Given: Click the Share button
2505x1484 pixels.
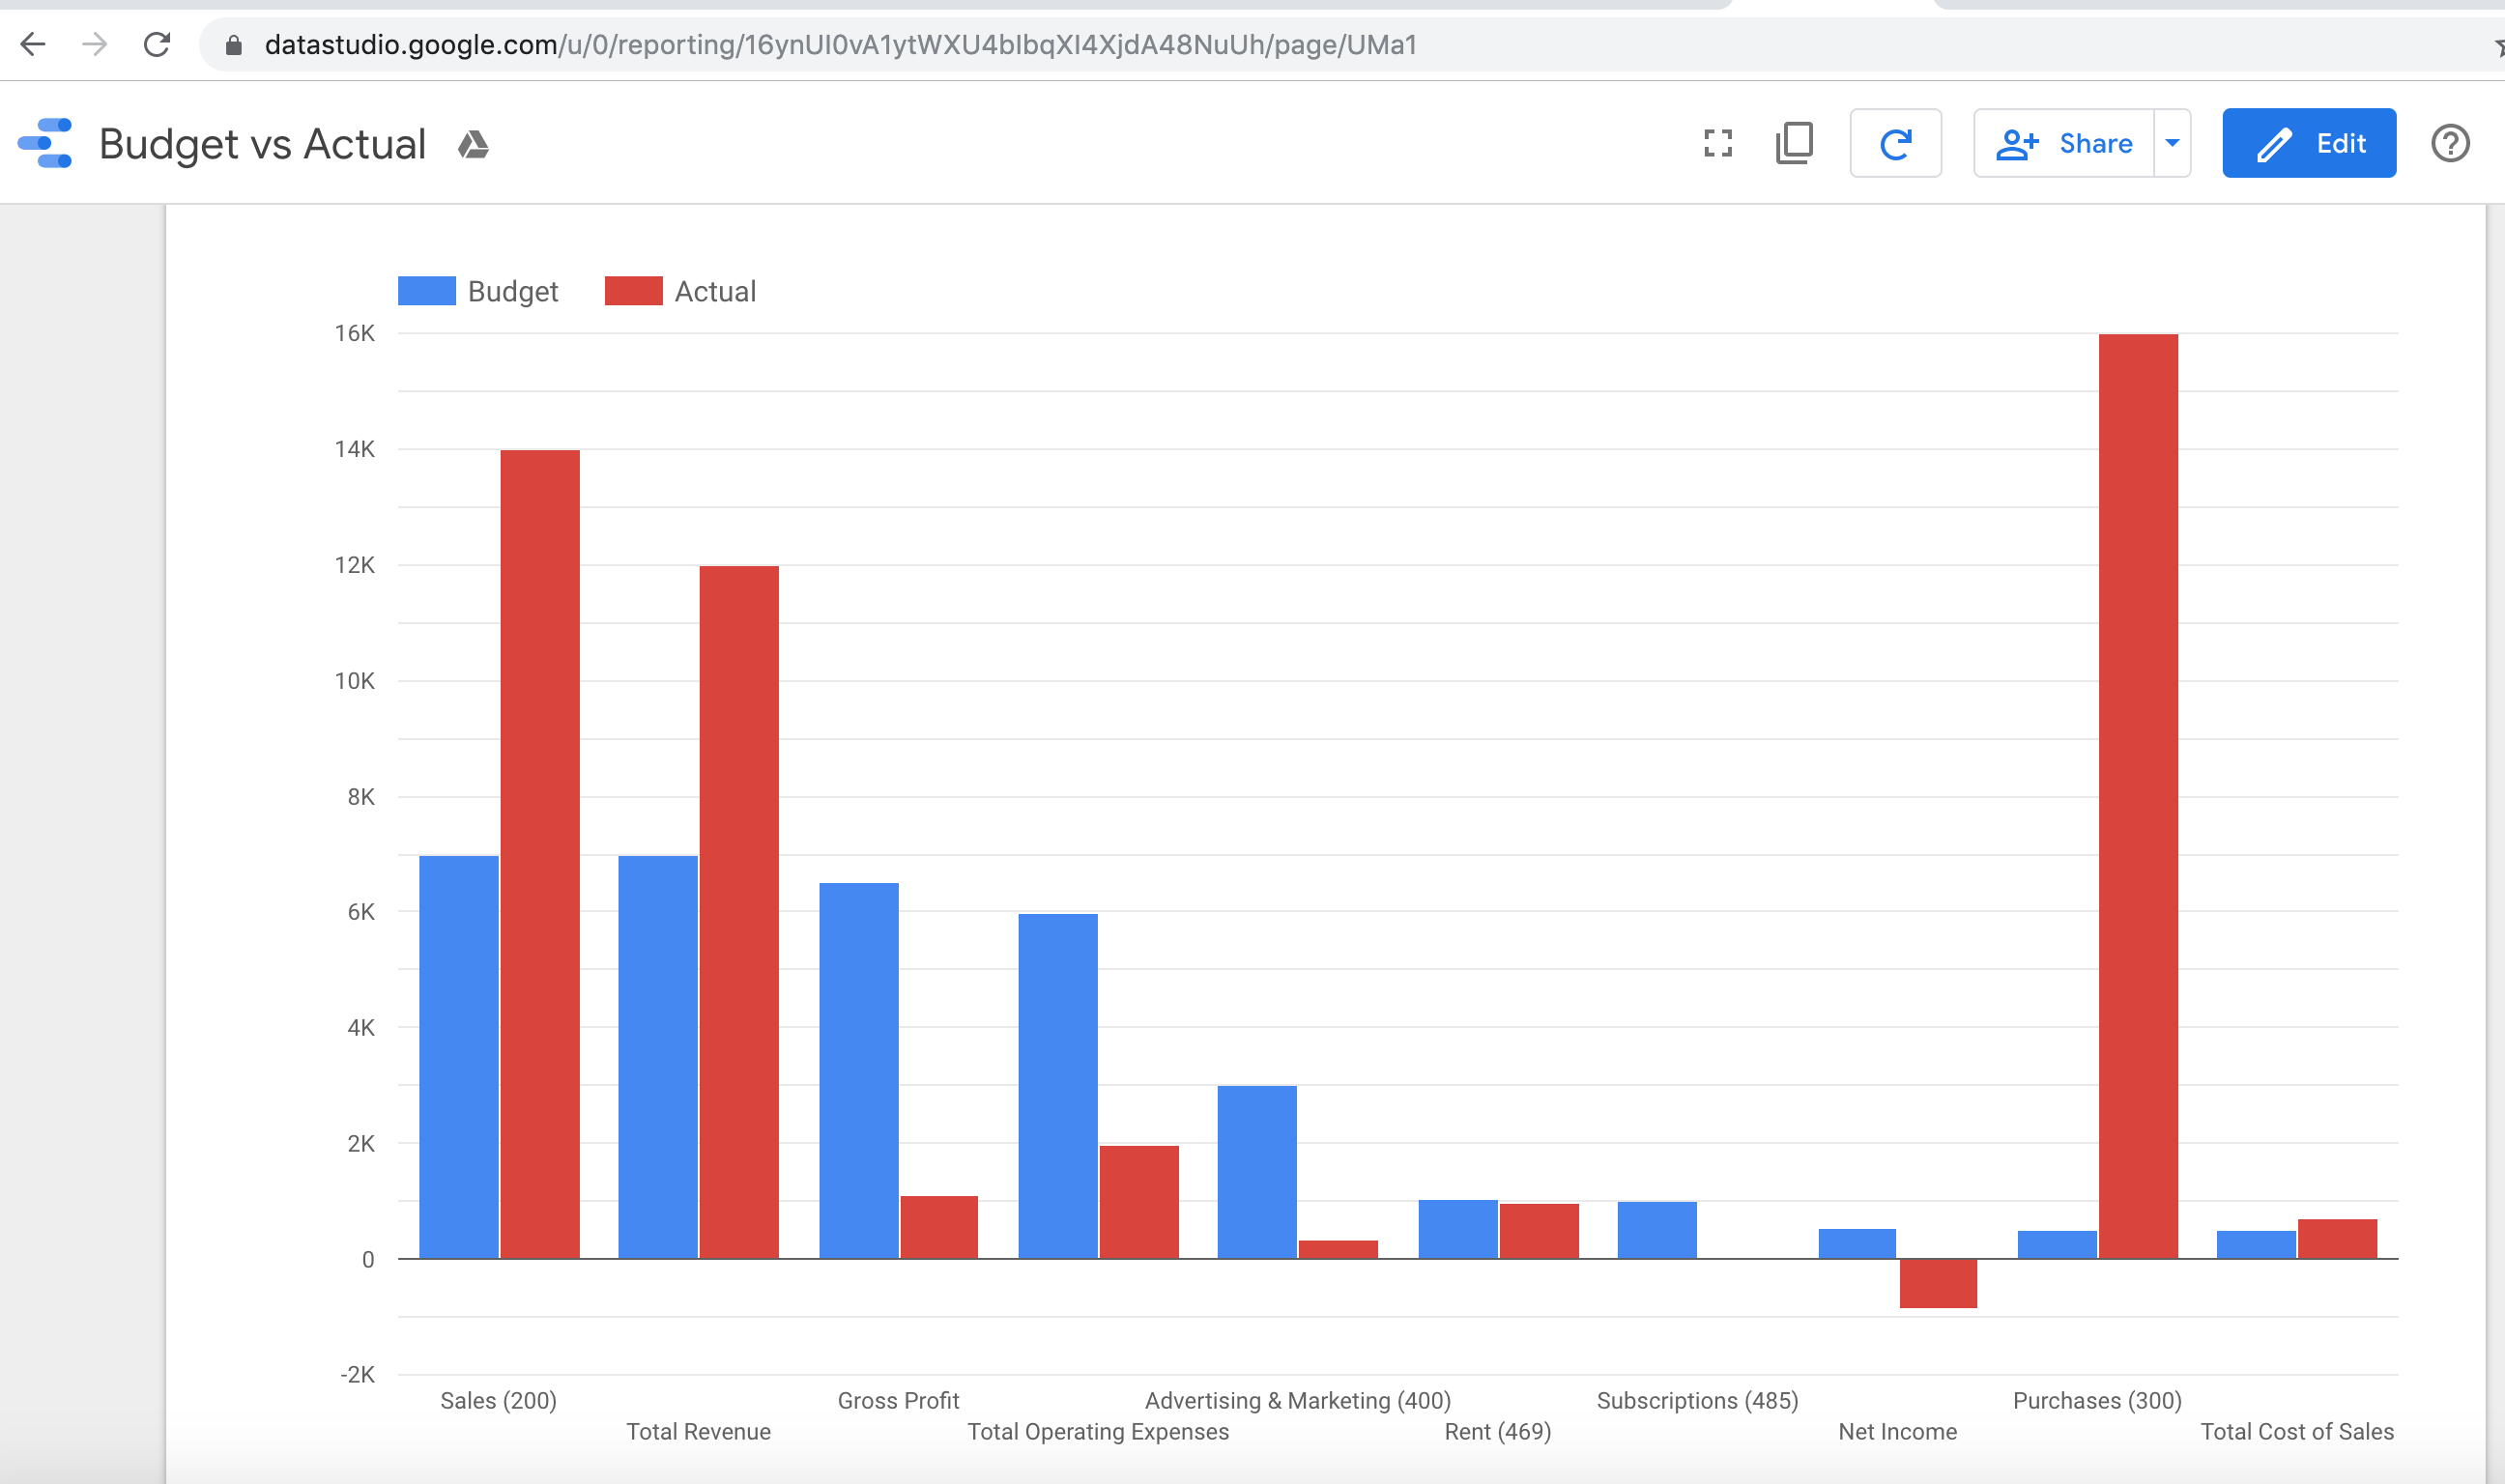Looking at the screenshot, I should tap(2064, 144).
